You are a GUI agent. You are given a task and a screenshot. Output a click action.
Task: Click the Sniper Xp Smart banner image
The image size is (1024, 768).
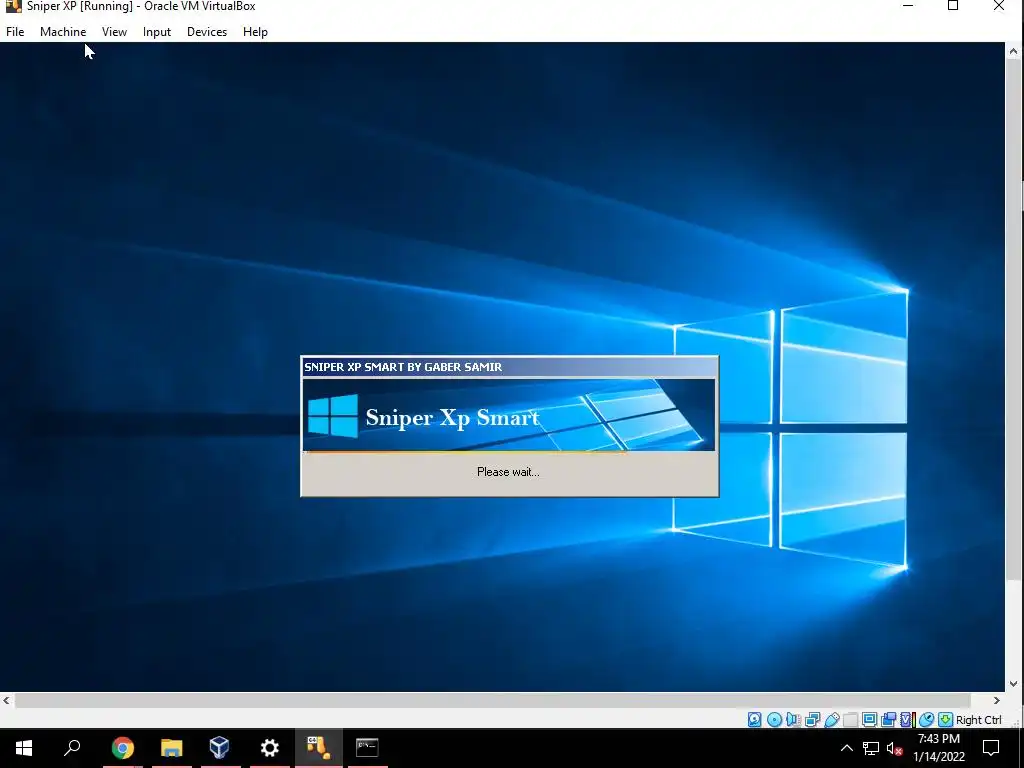pos(509,415)
